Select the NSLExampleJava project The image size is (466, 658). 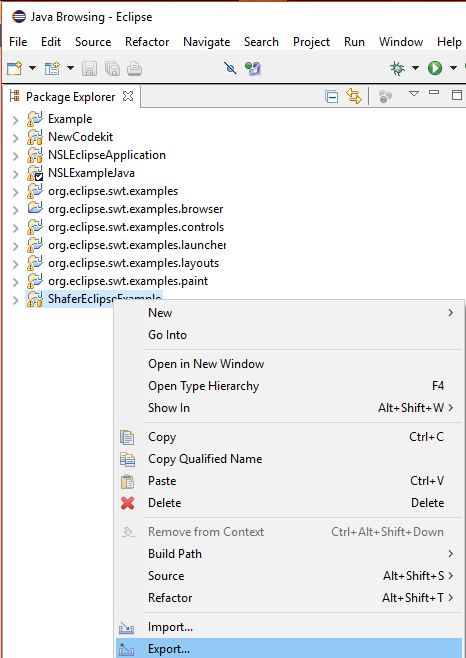pyautogui.click(x=91, y=173)
